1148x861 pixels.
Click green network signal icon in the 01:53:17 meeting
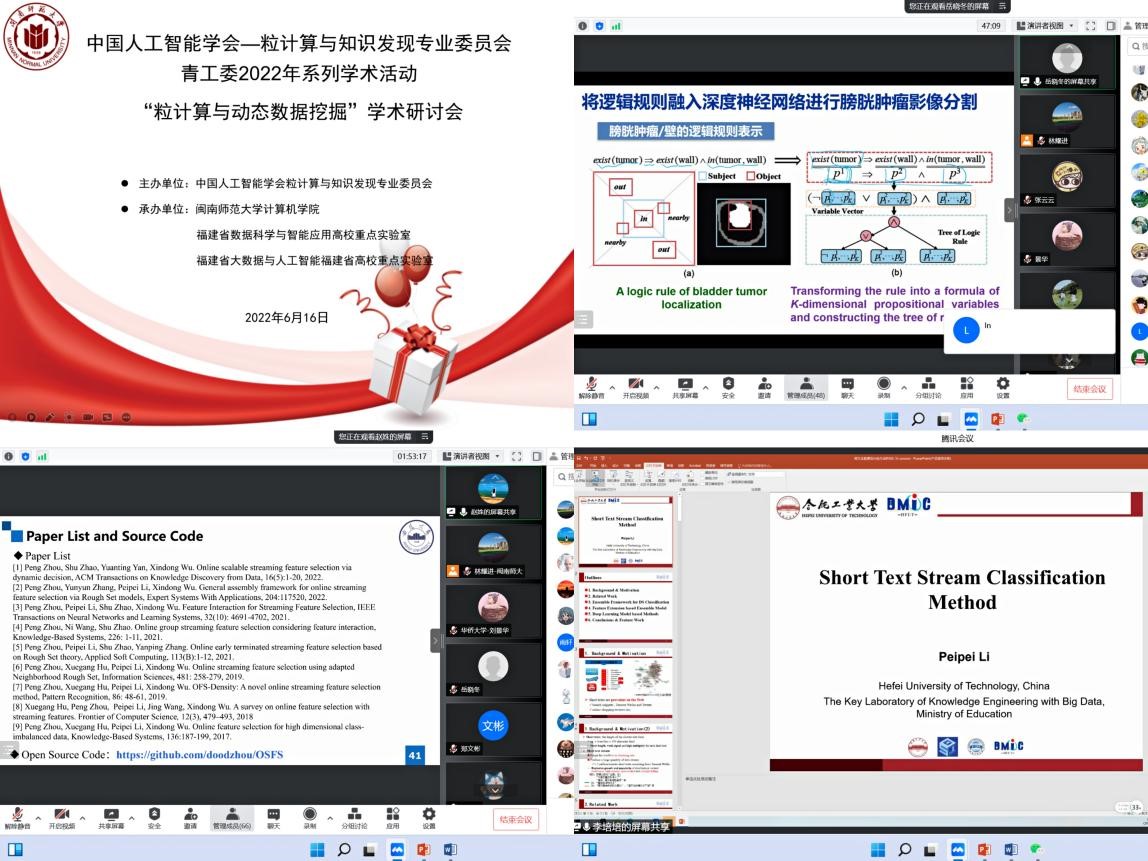point(42,456)
